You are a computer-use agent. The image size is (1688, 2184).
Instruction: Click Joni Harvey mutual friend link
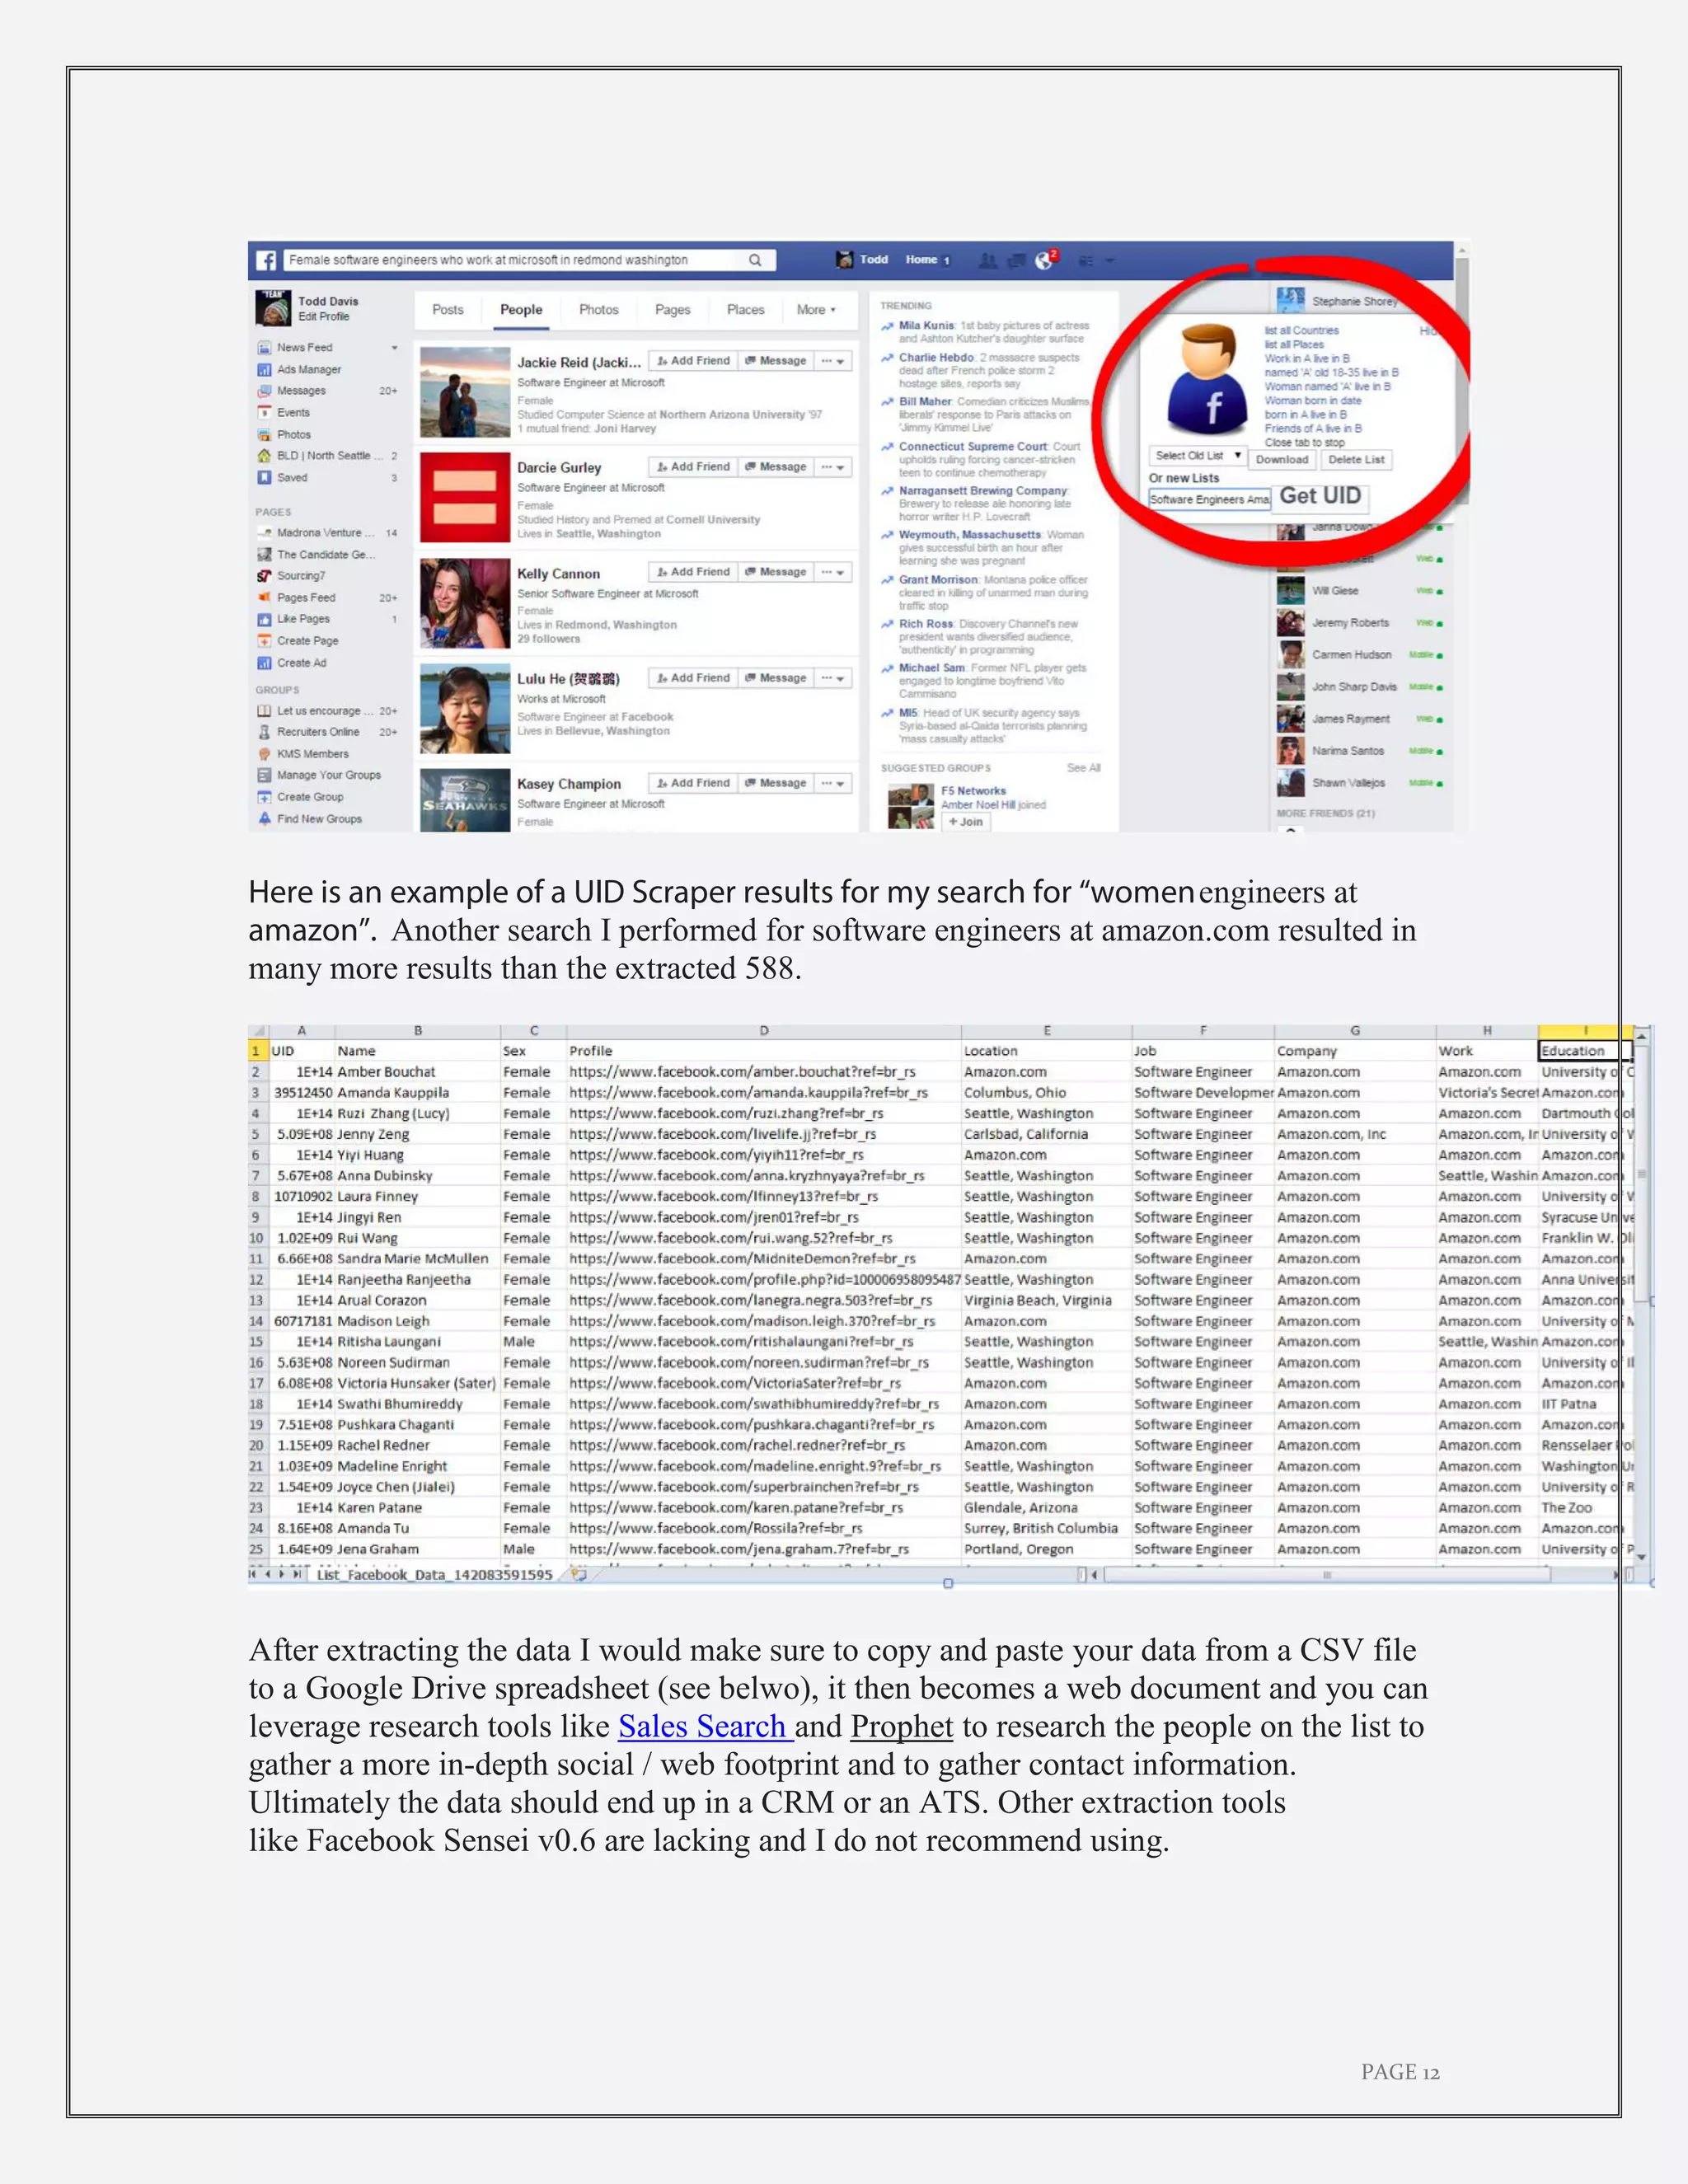tap(625, 429)
